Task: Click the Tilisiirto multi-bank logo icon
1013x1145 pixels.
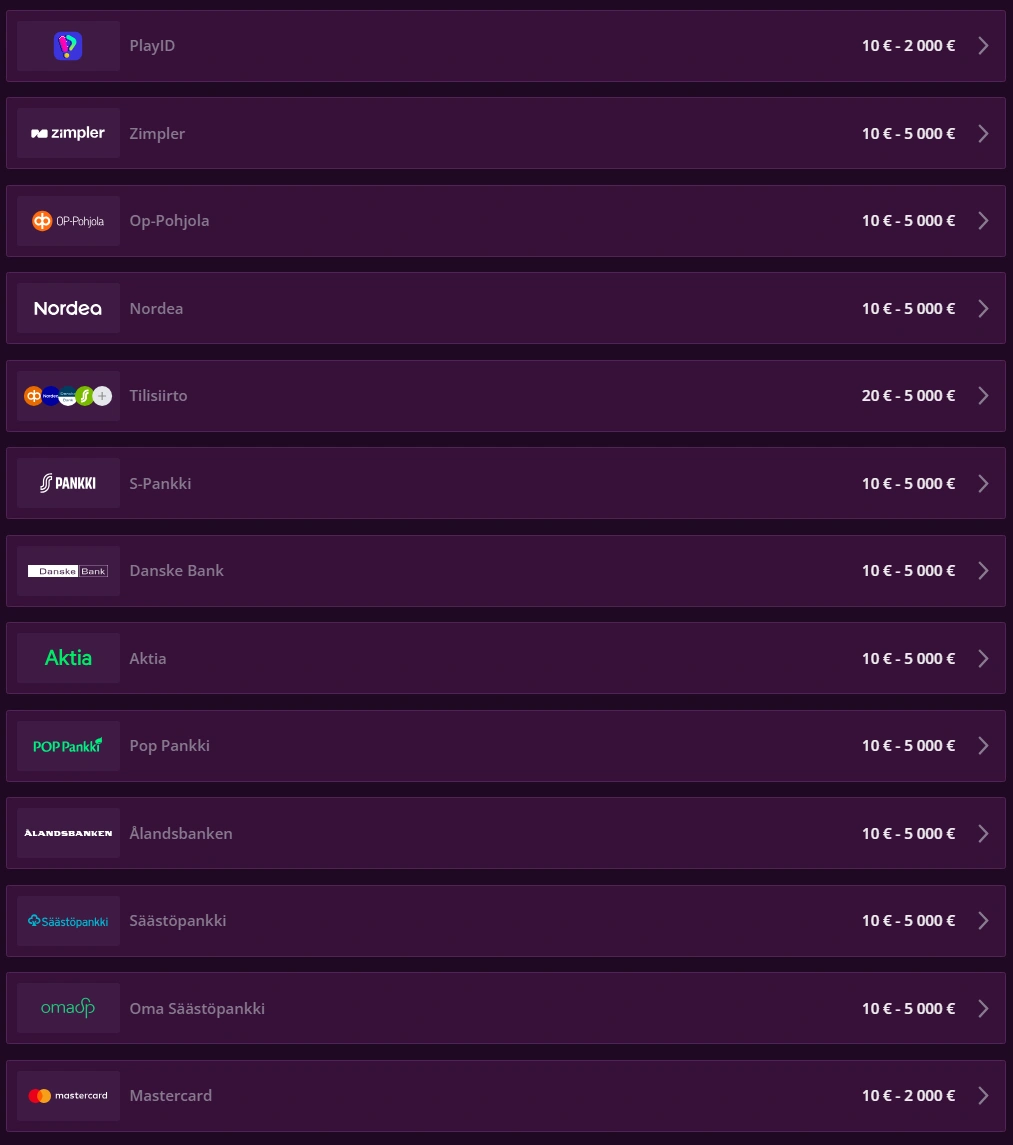Action: 68,396
